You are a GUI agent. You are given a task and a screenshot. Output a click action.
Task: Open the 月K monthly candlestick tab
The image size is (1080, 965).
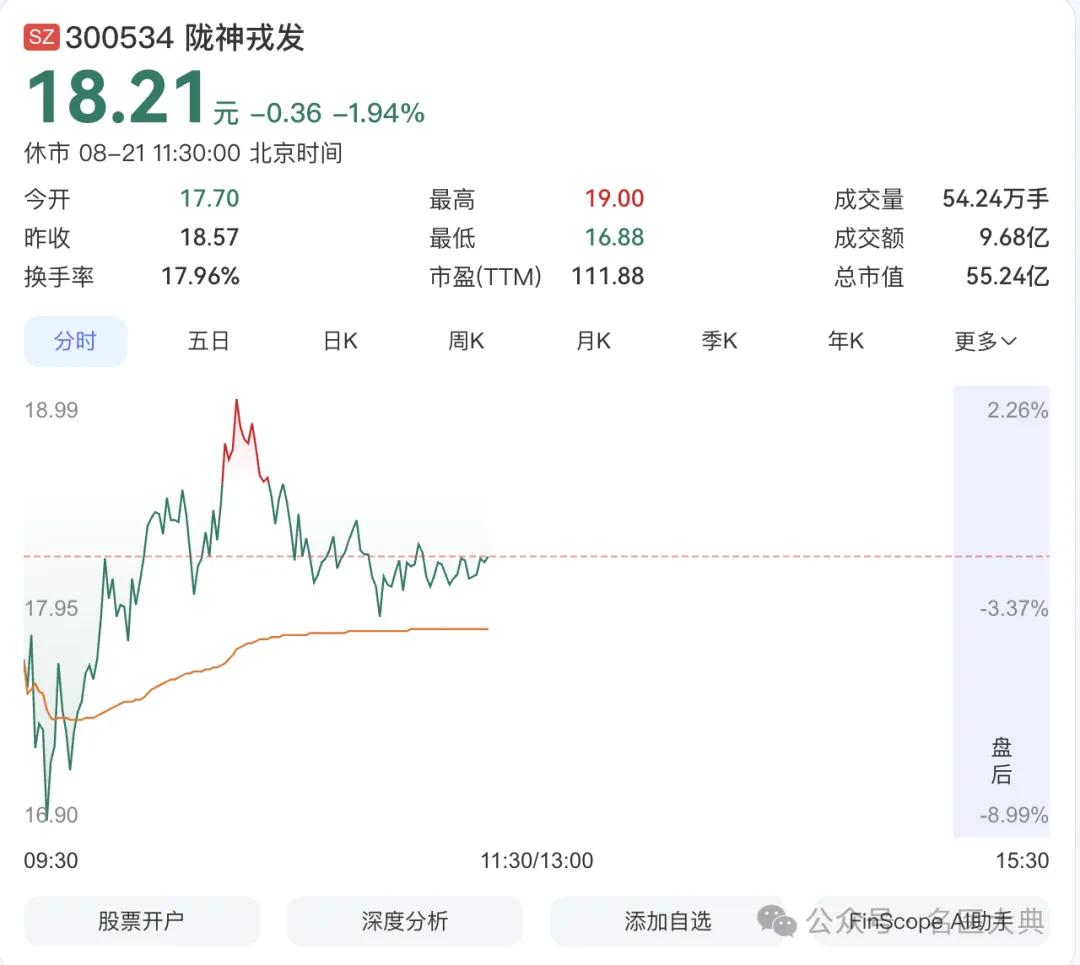[593, 341]
